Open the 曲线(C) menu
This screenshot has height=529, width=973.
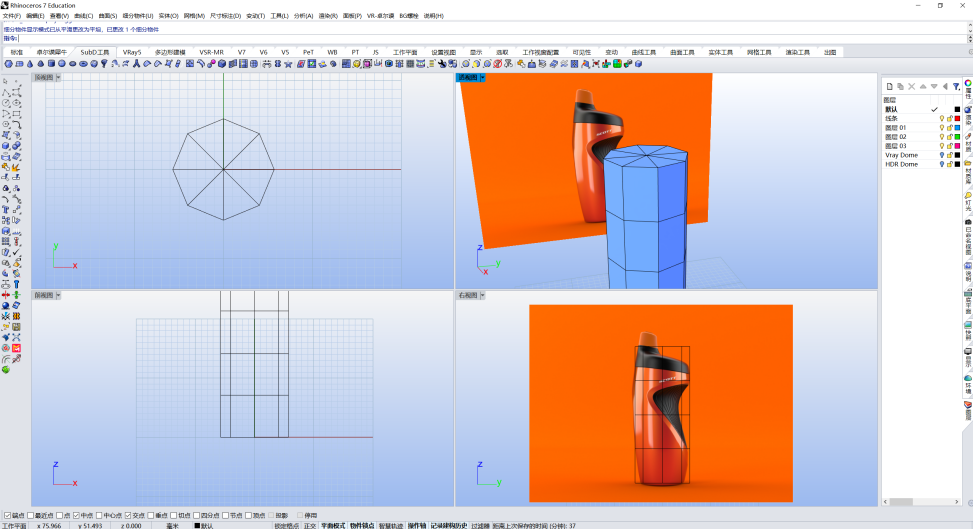[83, 16]
